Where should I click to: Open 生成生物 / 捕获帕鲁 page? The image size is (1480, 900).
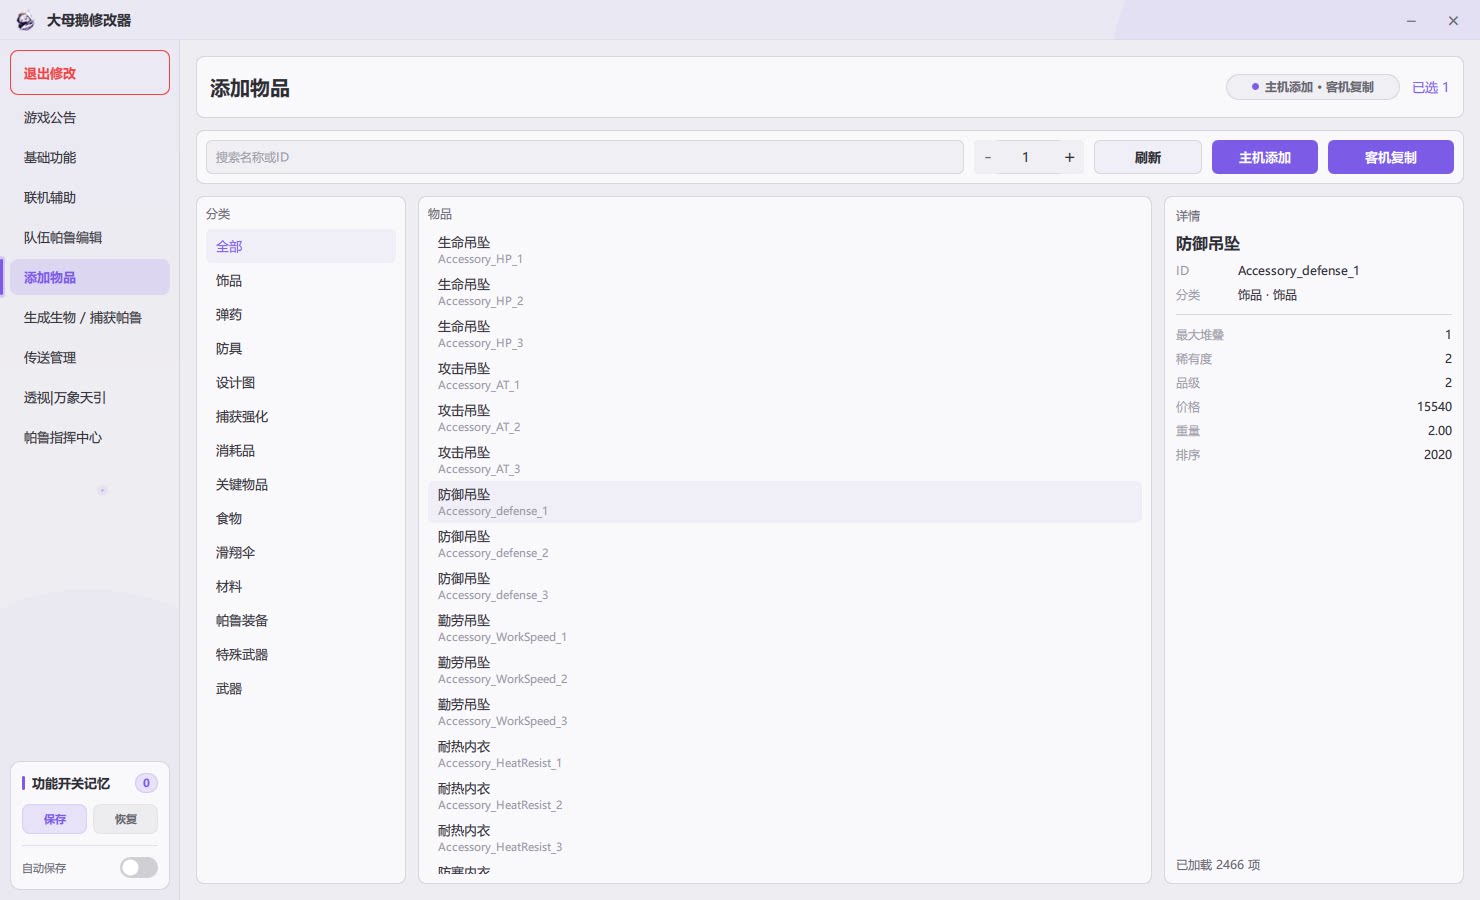[x=90, y=318]
